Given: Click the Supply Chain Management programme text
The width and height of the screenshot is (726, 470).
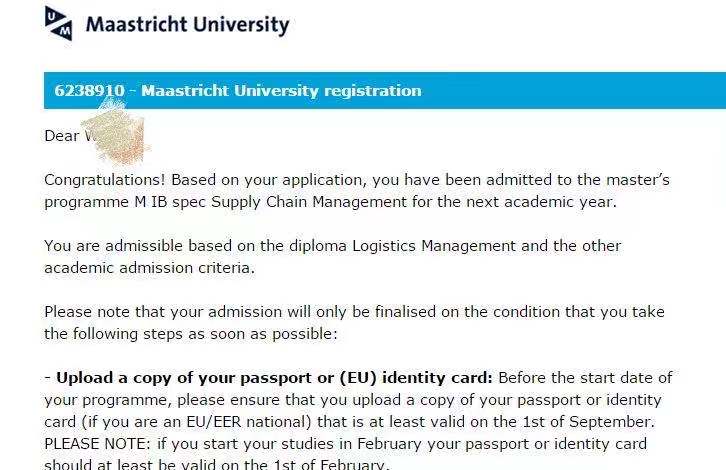Looking at the screenshot, I should point(309,202).
